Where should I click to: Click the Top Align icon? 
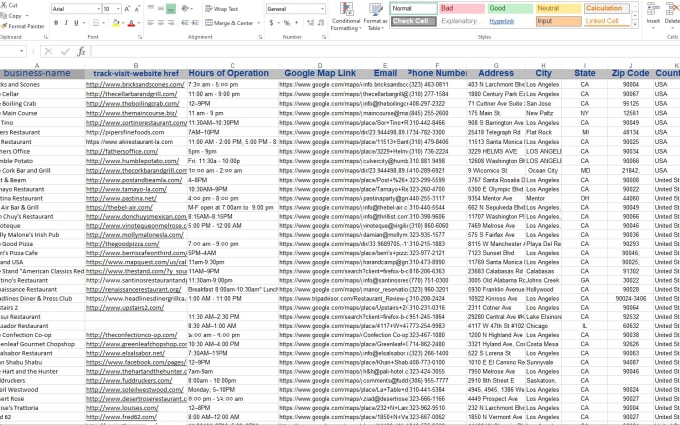click(x=151, y=9)
